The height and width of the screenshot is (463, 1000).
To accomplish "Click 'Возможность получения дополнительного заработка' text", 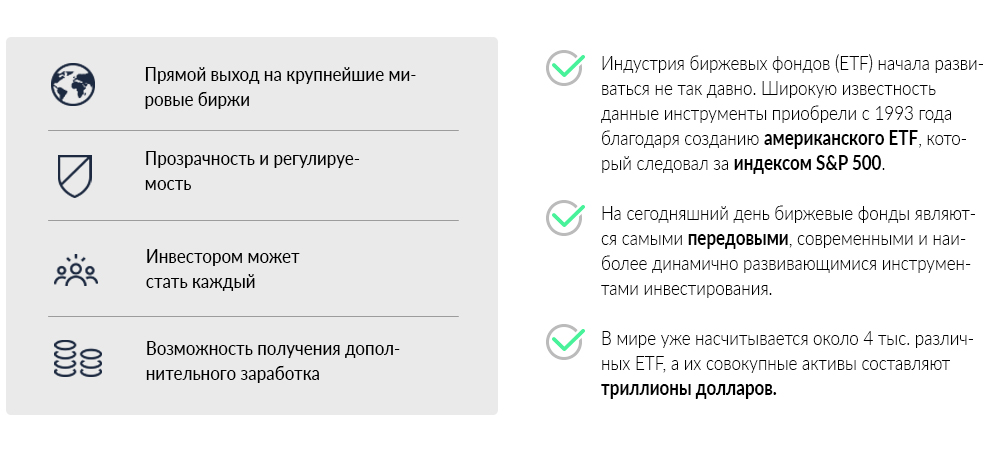I will point(273,361).
